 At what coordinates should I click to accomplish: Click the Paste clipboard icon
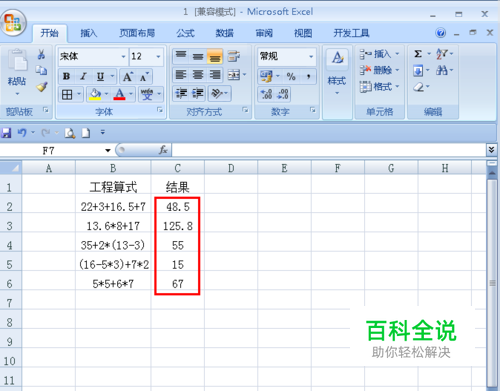17,60
